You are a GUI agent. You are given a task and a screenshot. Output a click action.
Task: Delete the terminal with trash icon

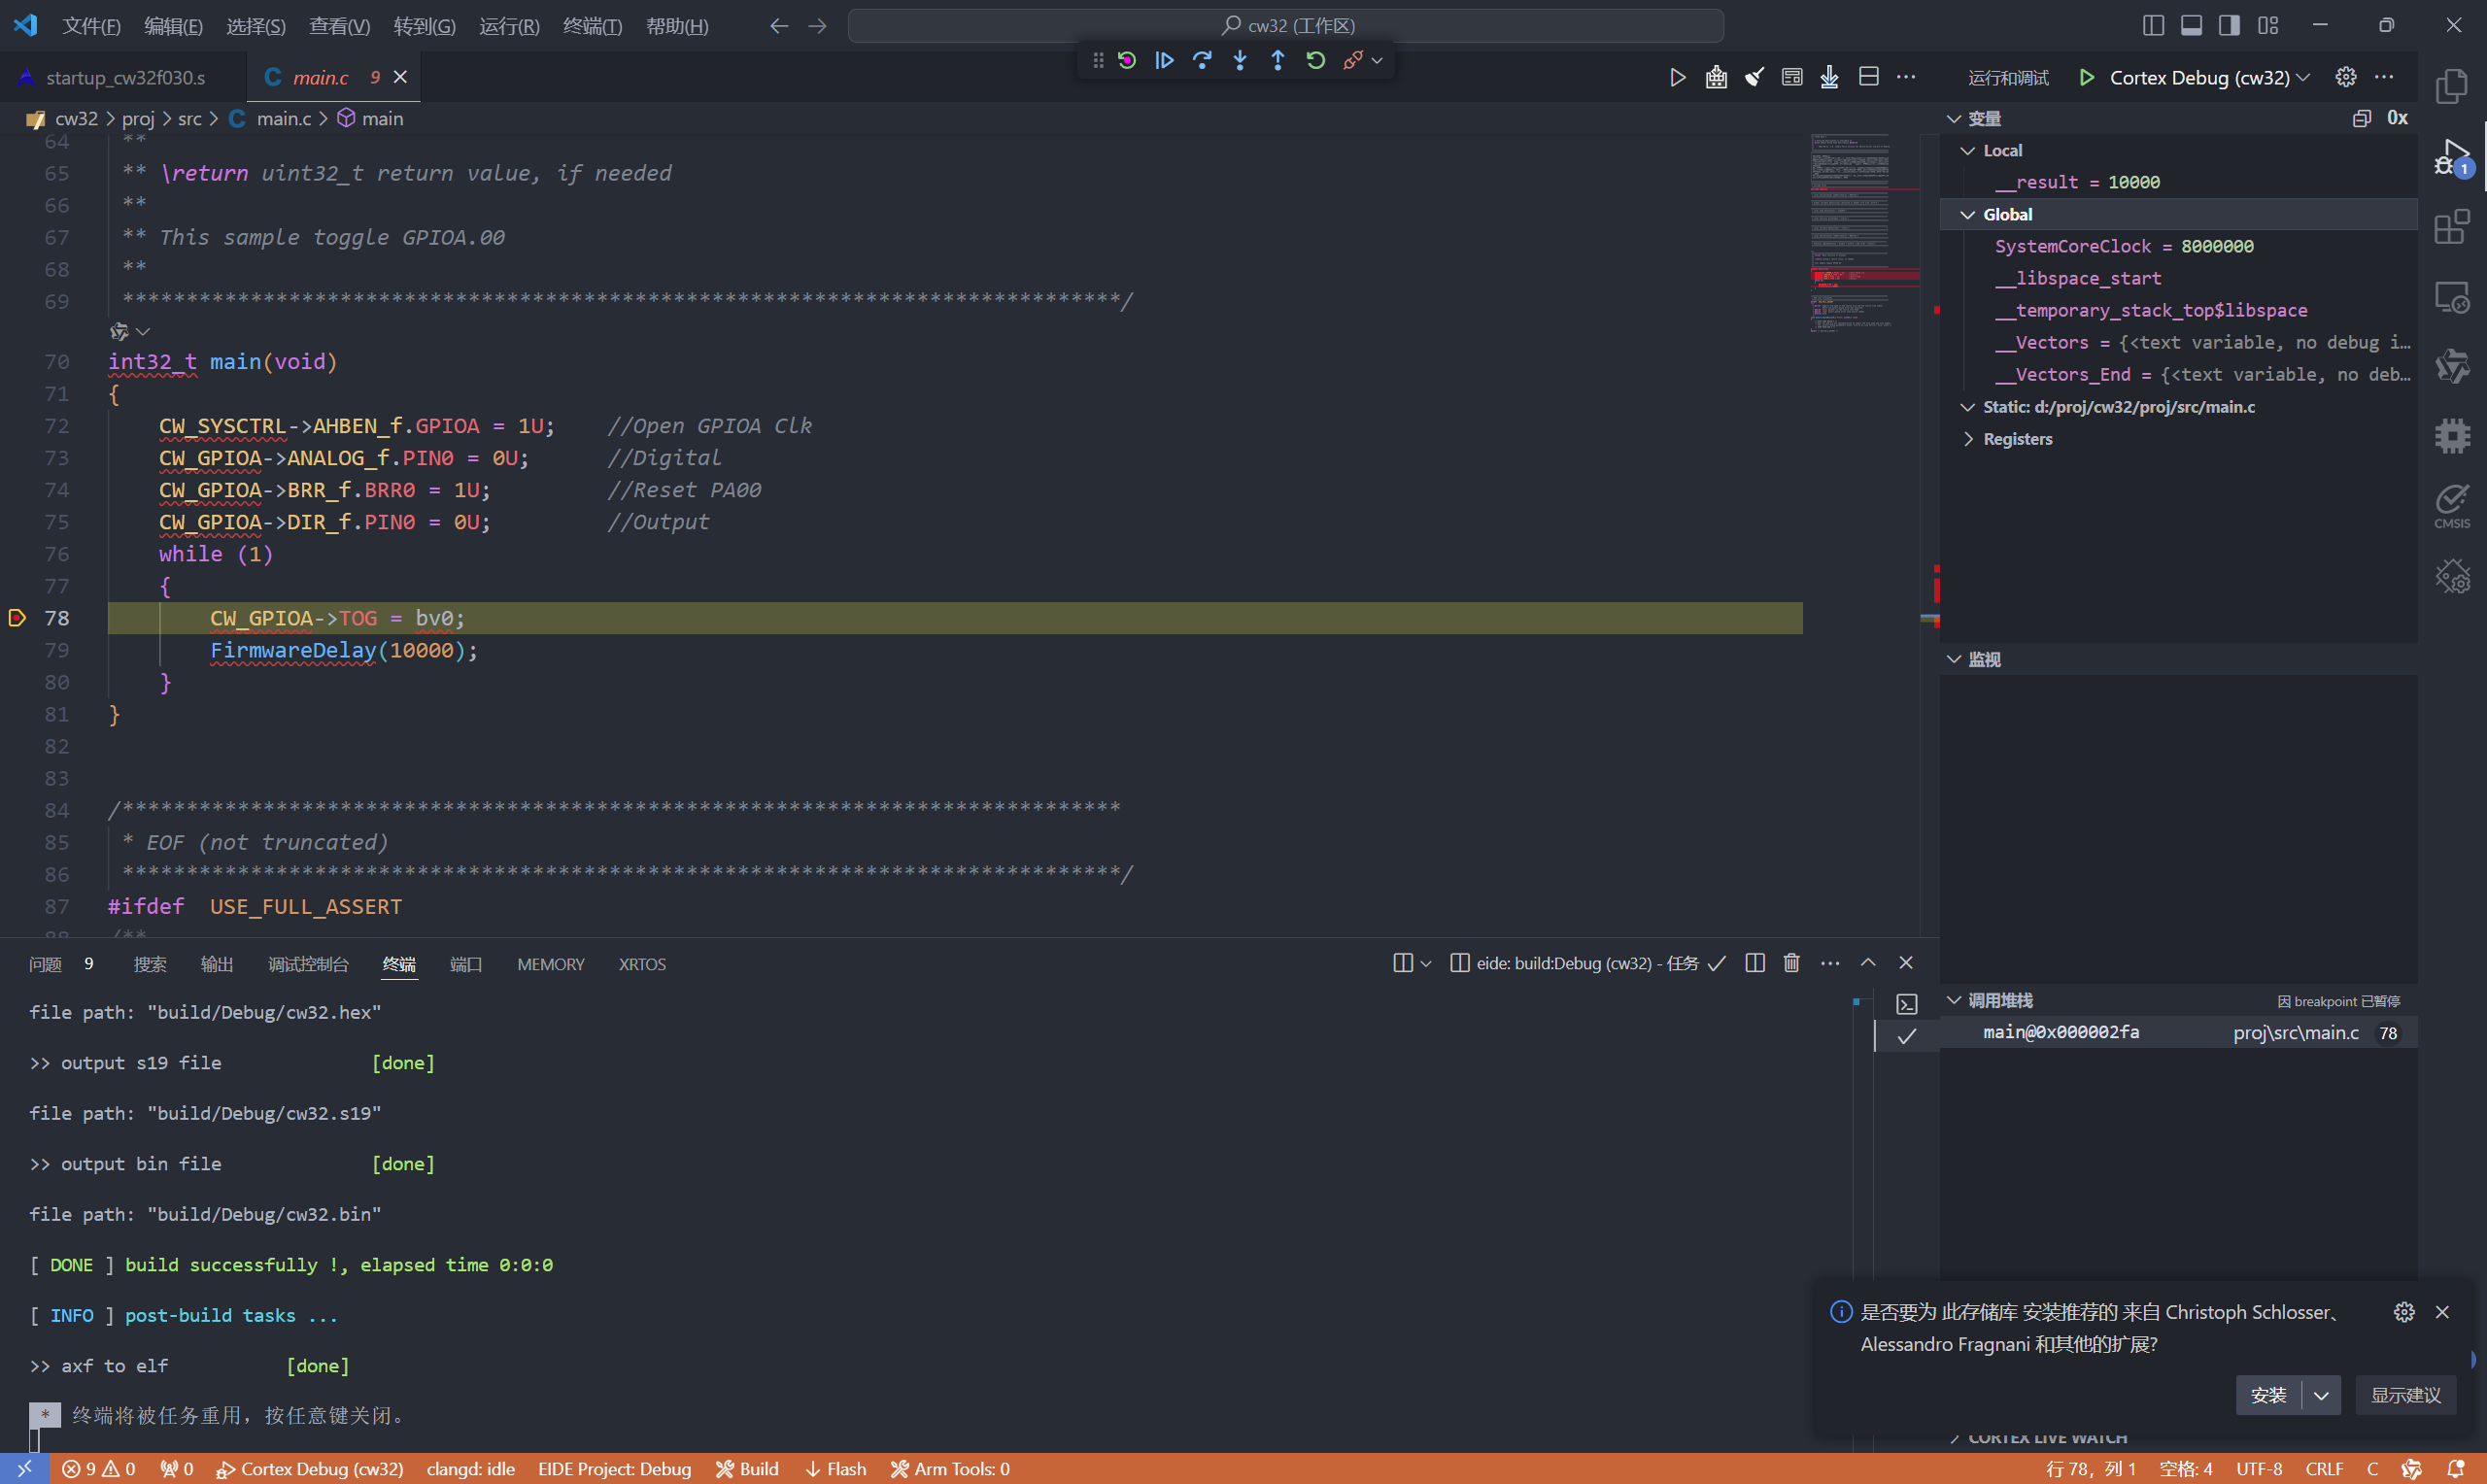pos(1791,963)
